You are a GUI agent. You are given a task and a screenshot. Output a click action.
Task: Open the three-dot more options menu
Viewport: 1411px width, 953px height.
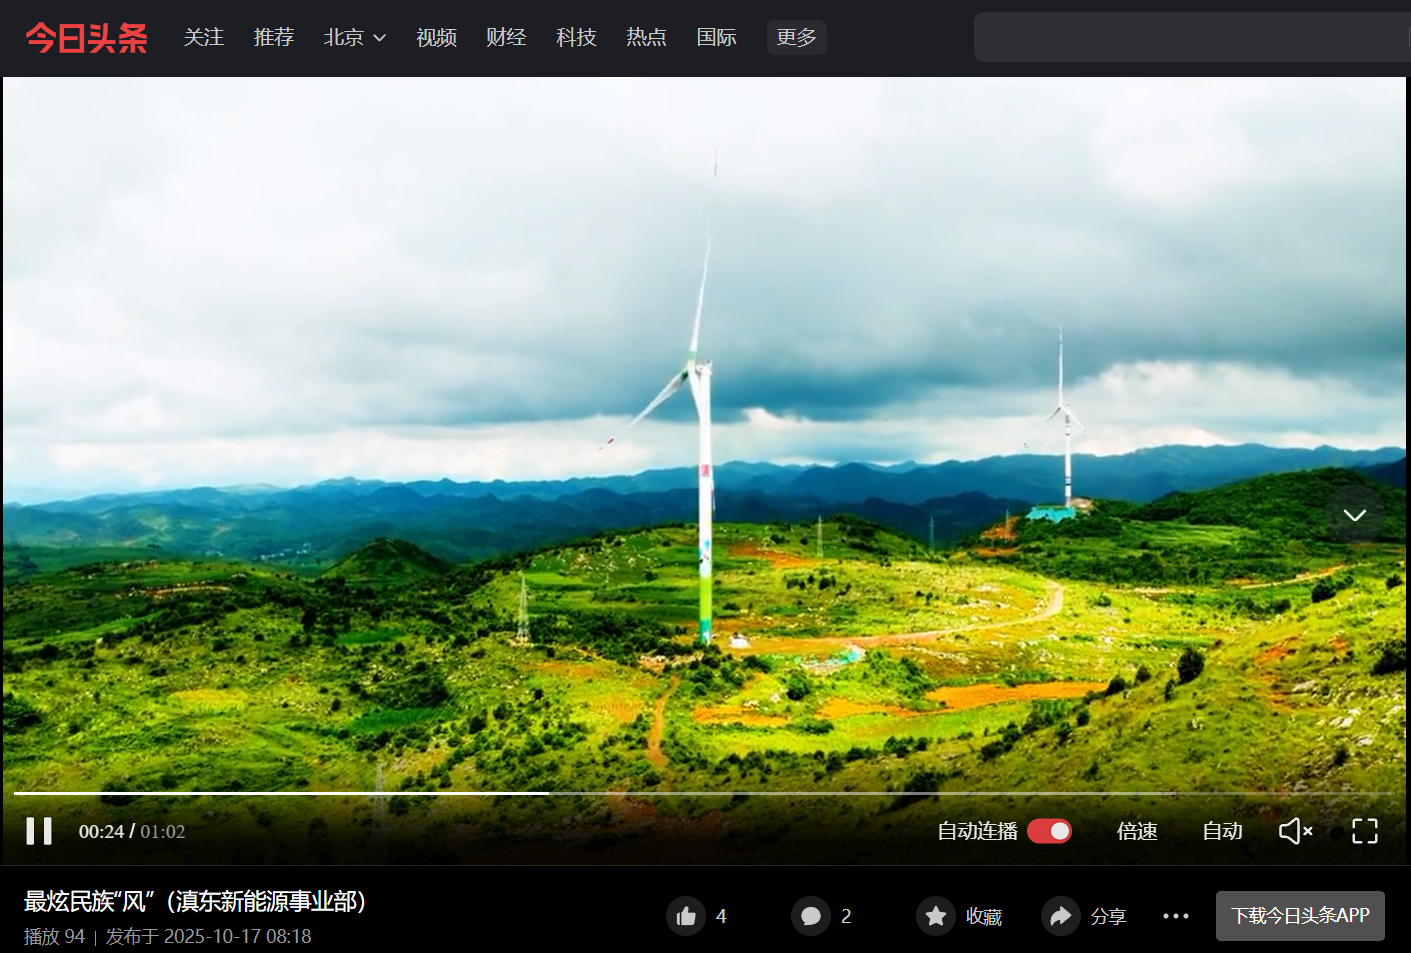(1176, 916)
